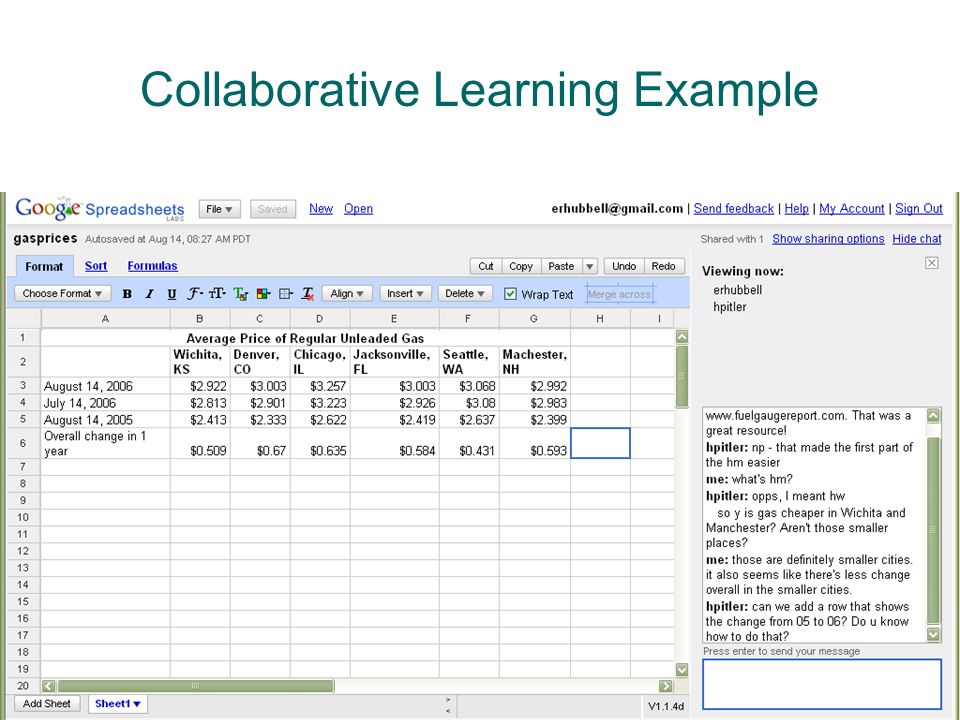Click the vertical spreadsheet scrollbar thumb

(x=681, y=376)
